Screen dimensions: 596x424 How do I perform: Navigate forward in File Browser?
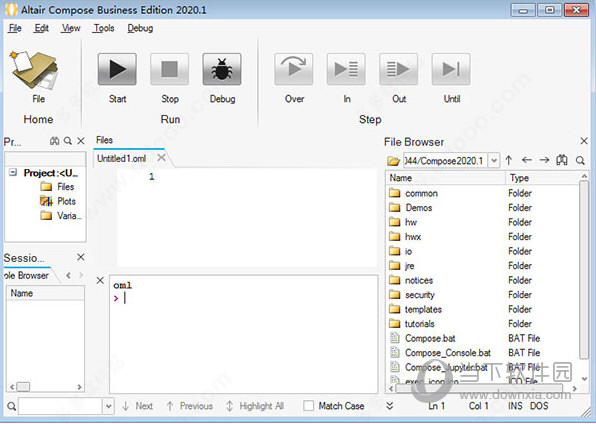tap(544, 160)
